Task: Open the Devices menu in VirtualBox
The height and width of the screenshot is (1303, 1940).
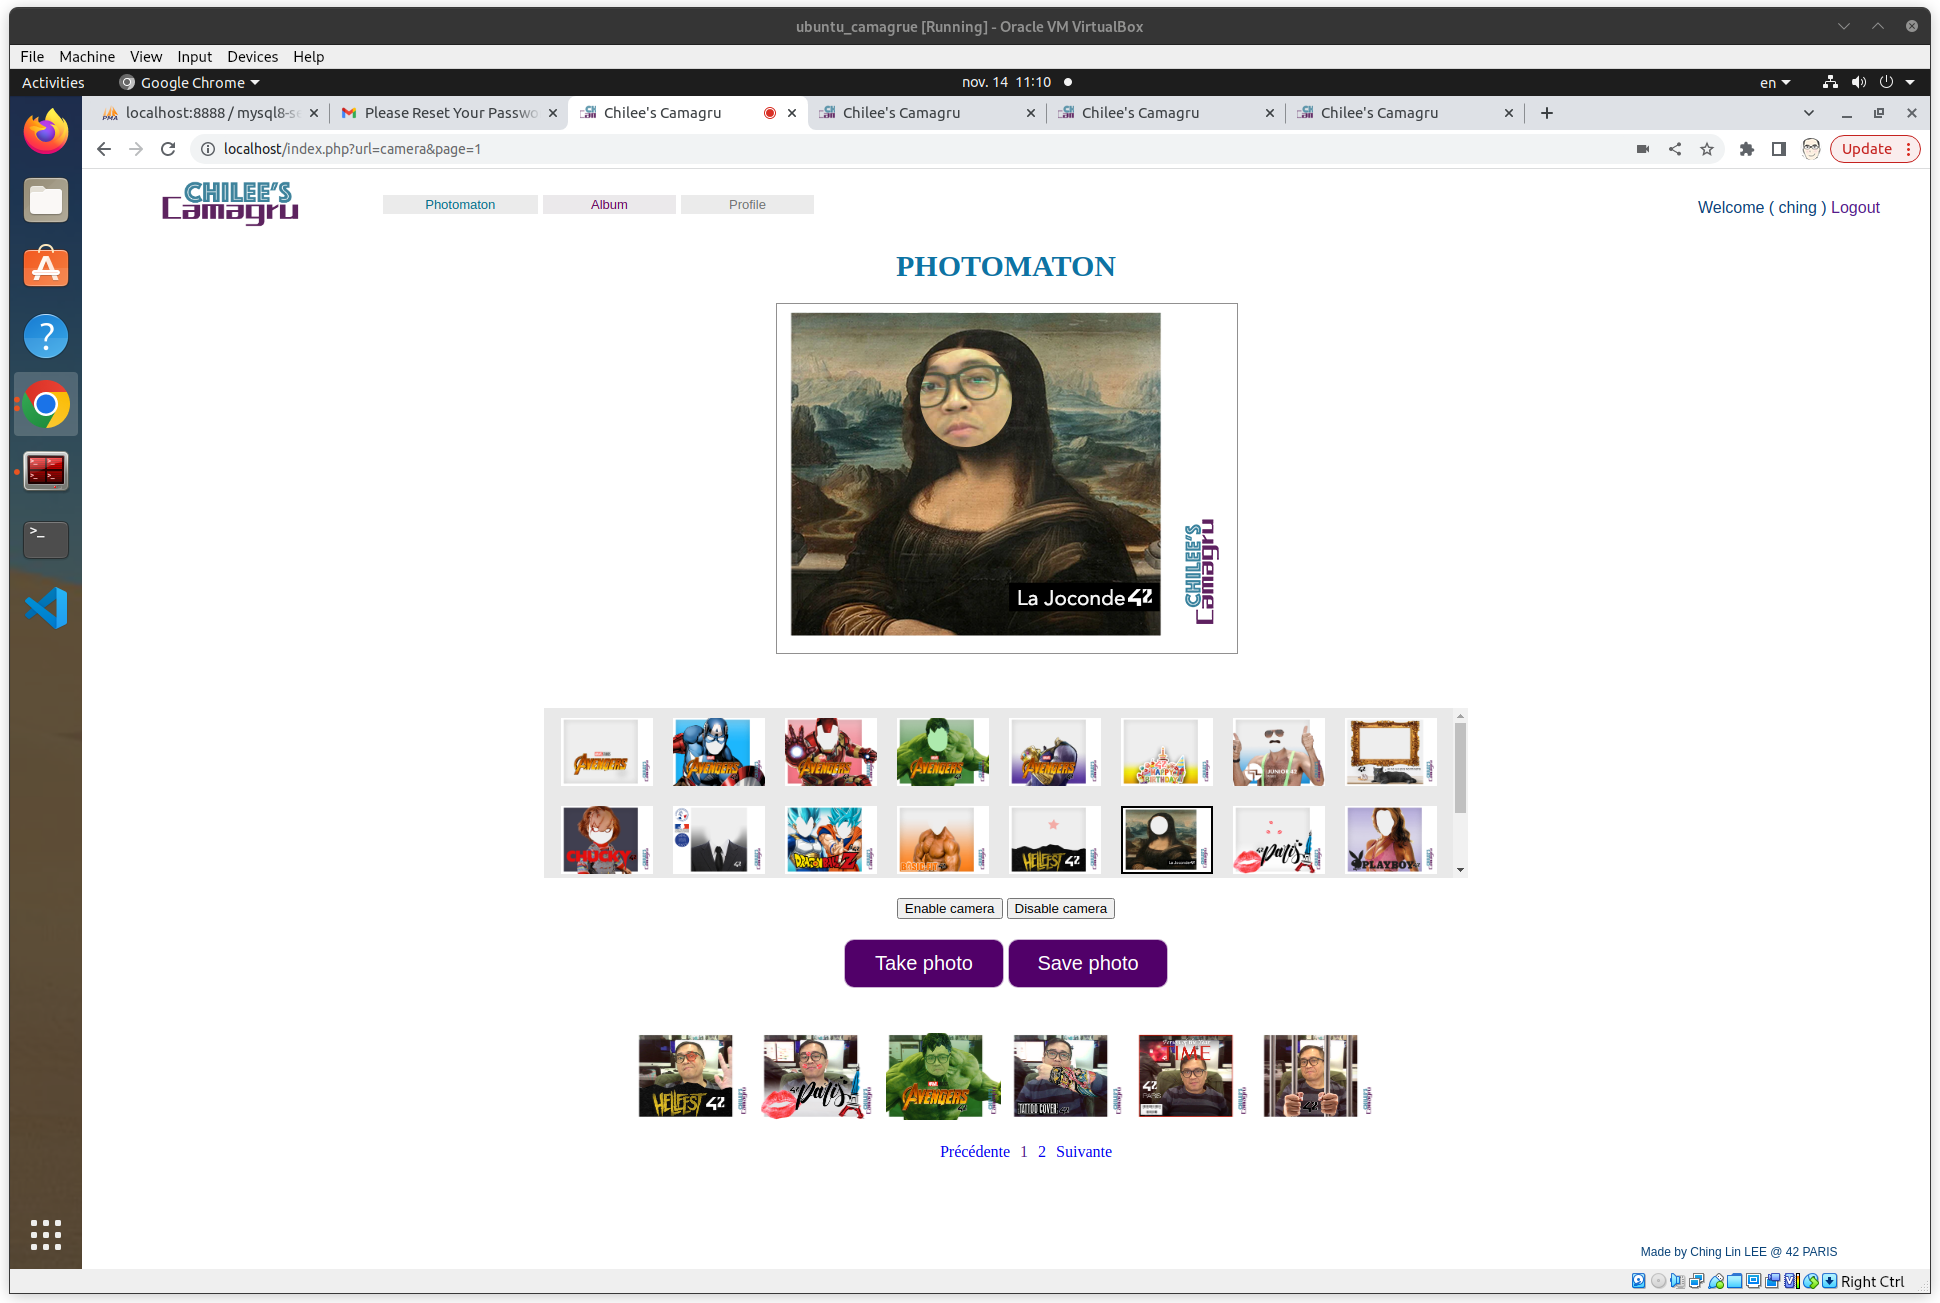Action: [252, 57]
